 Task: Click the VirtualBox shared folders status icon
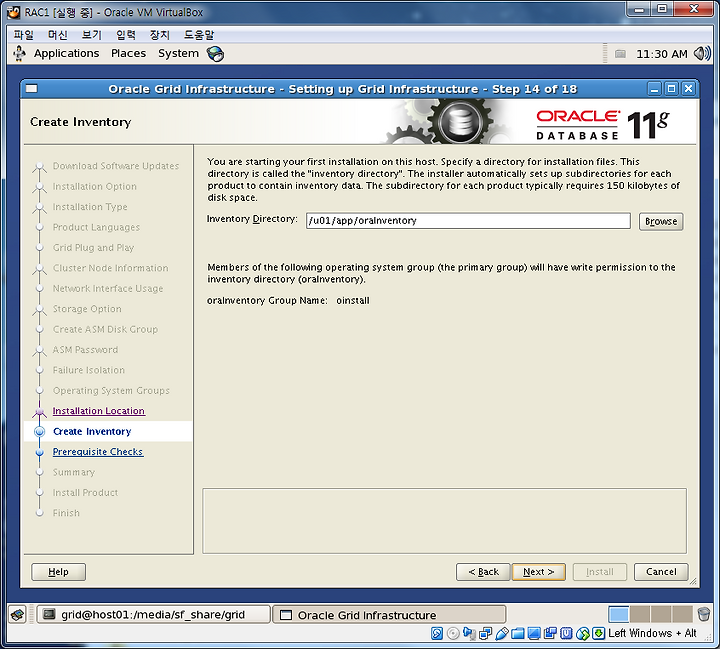point(518,633)
